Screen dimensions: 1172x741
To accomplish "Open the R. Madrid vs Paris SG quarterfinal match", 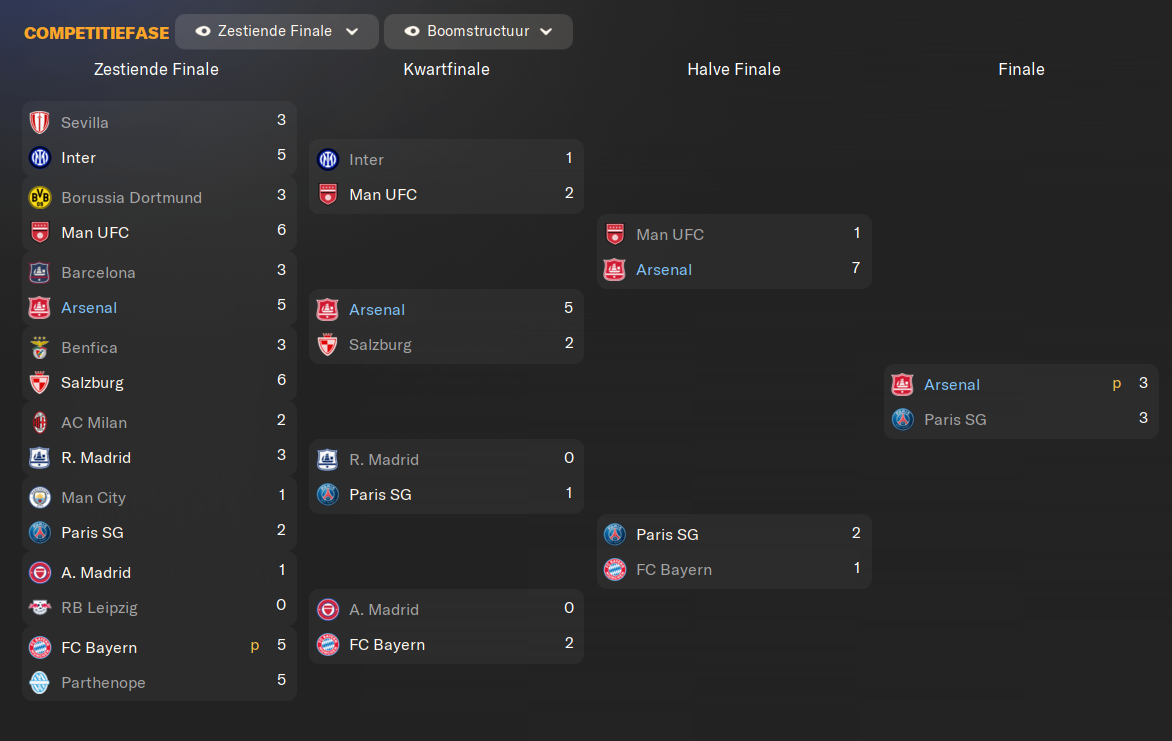I will pyautogui.click(x=446, y=477).
